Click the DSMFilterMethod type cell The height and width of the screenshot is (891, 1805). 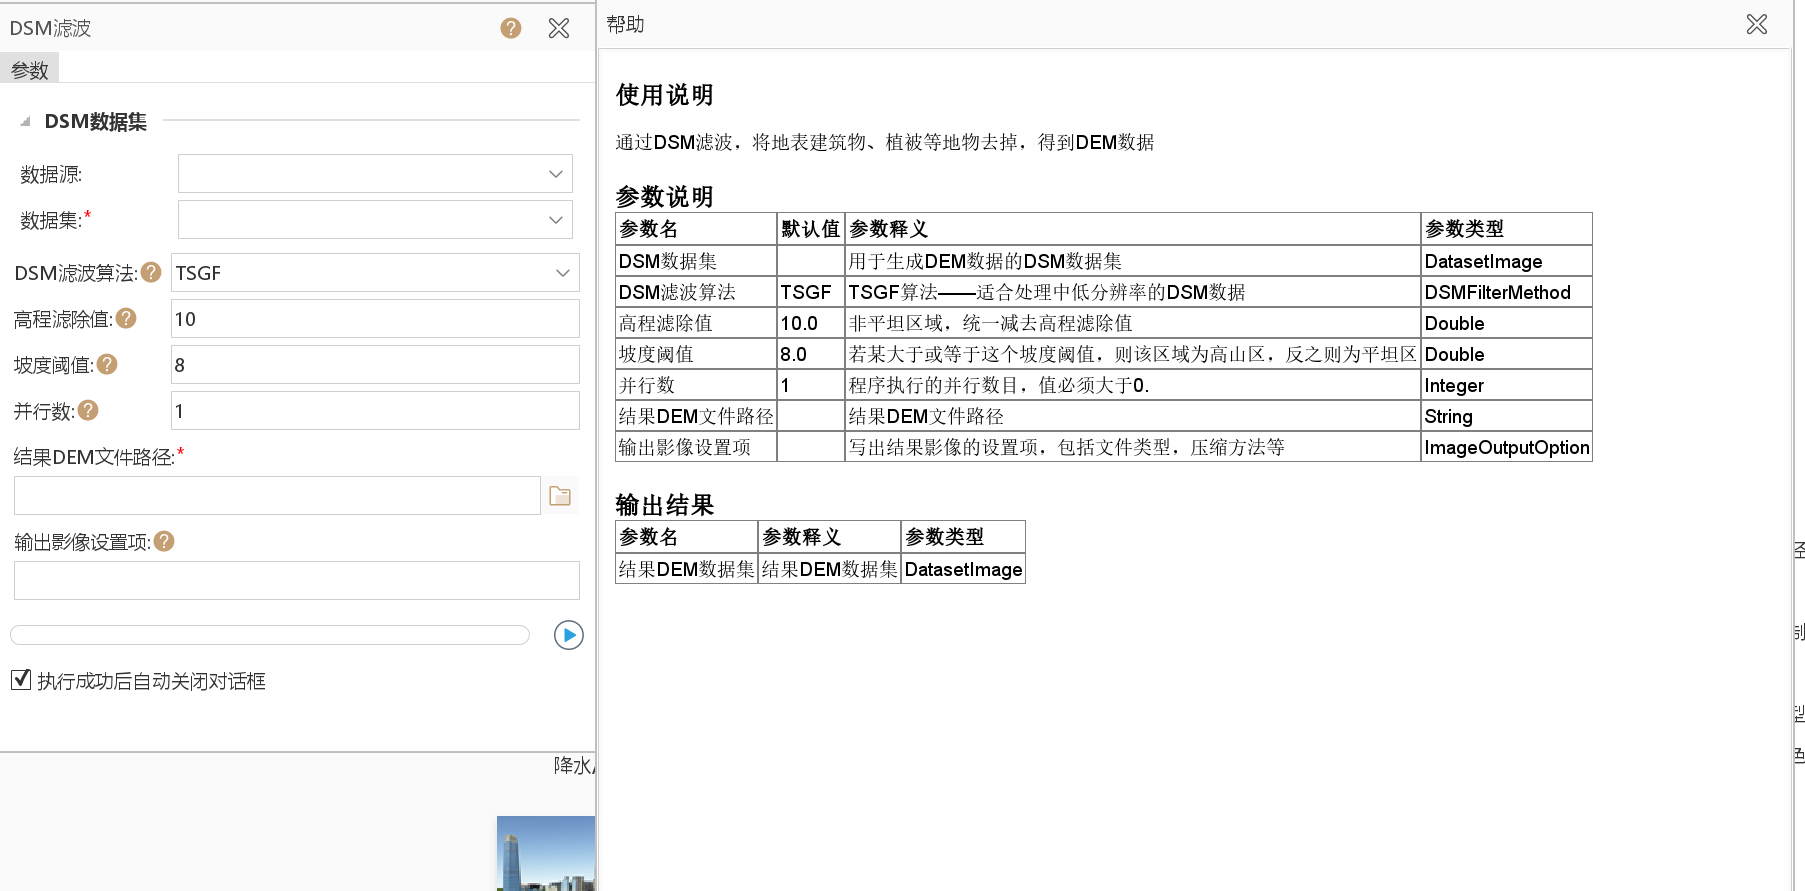pyautogui.click(x=1506, y=292)
